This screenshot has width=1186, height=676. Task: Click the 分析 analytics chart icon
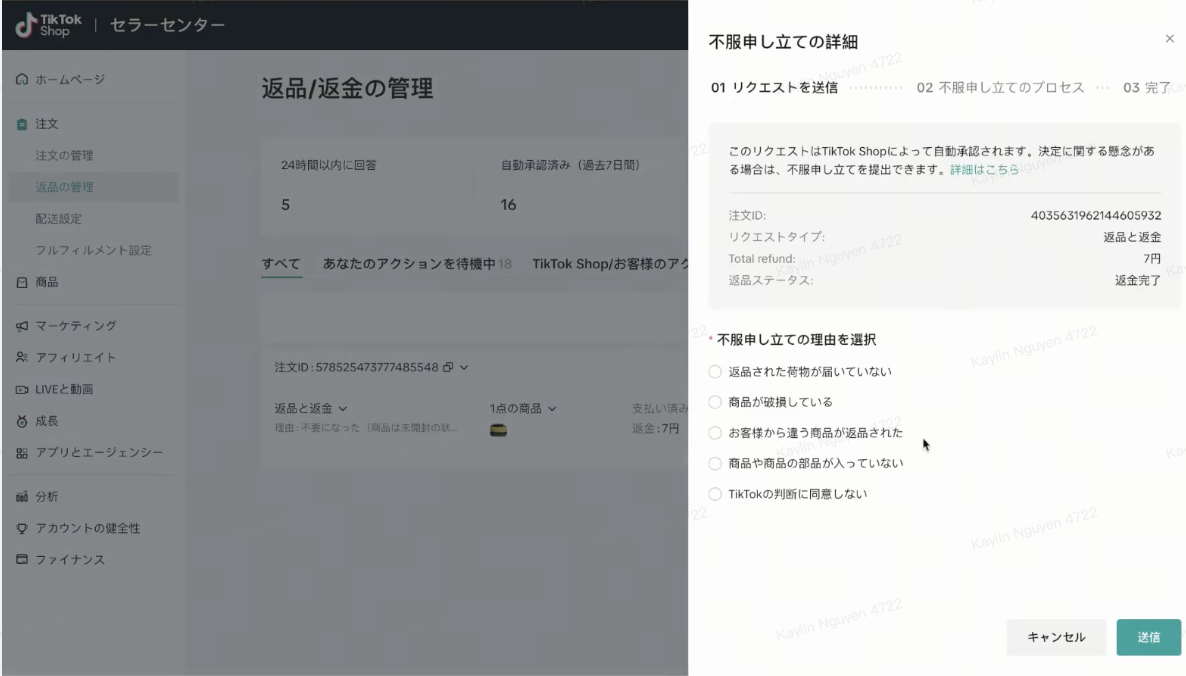(22, 497)
